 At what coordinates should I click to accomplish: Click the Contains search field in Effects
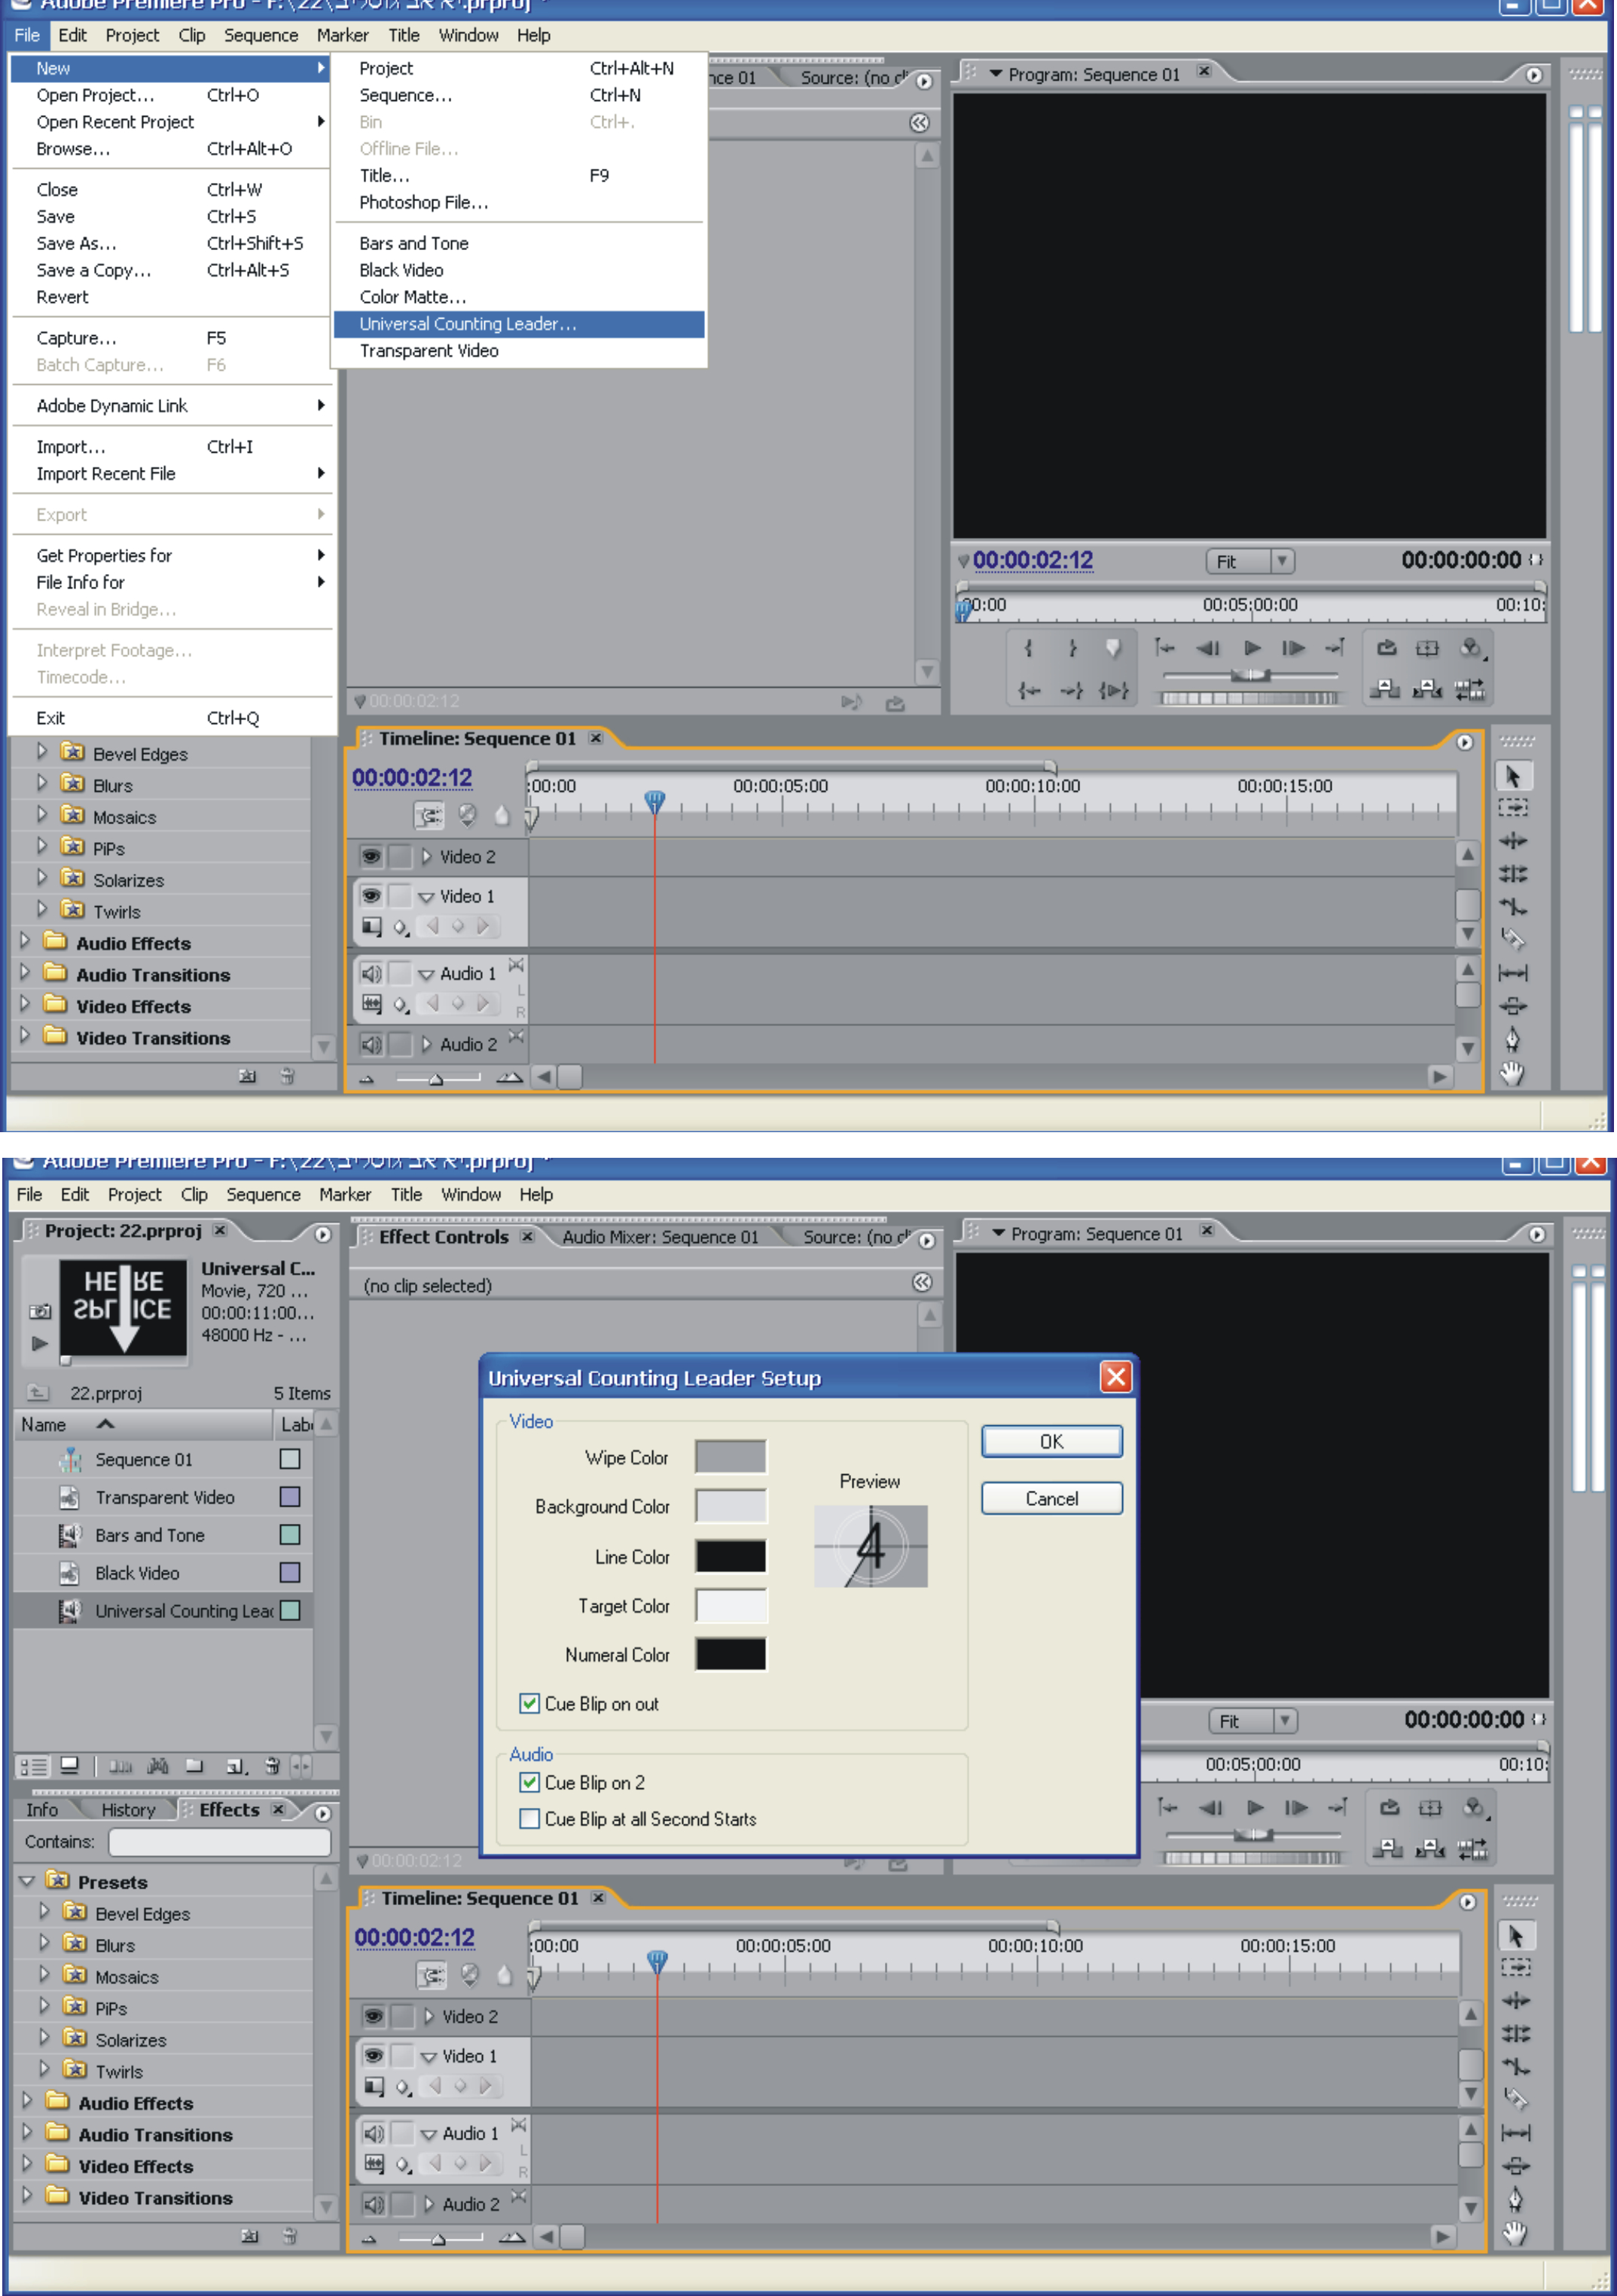pos(219,1841)
